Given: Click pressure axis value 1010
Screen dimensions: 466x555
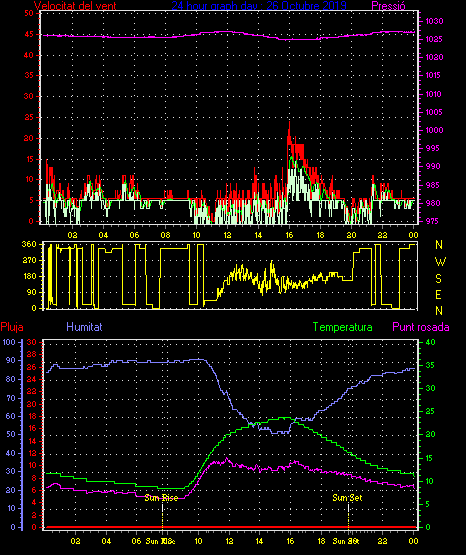Looking at the screenshot, I should 434,94.
